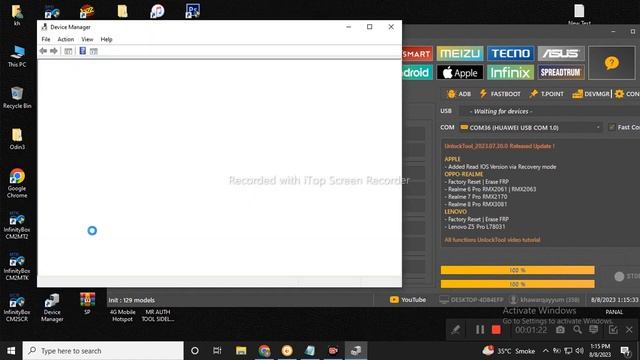Click the Windows Start button

(11, 351)
